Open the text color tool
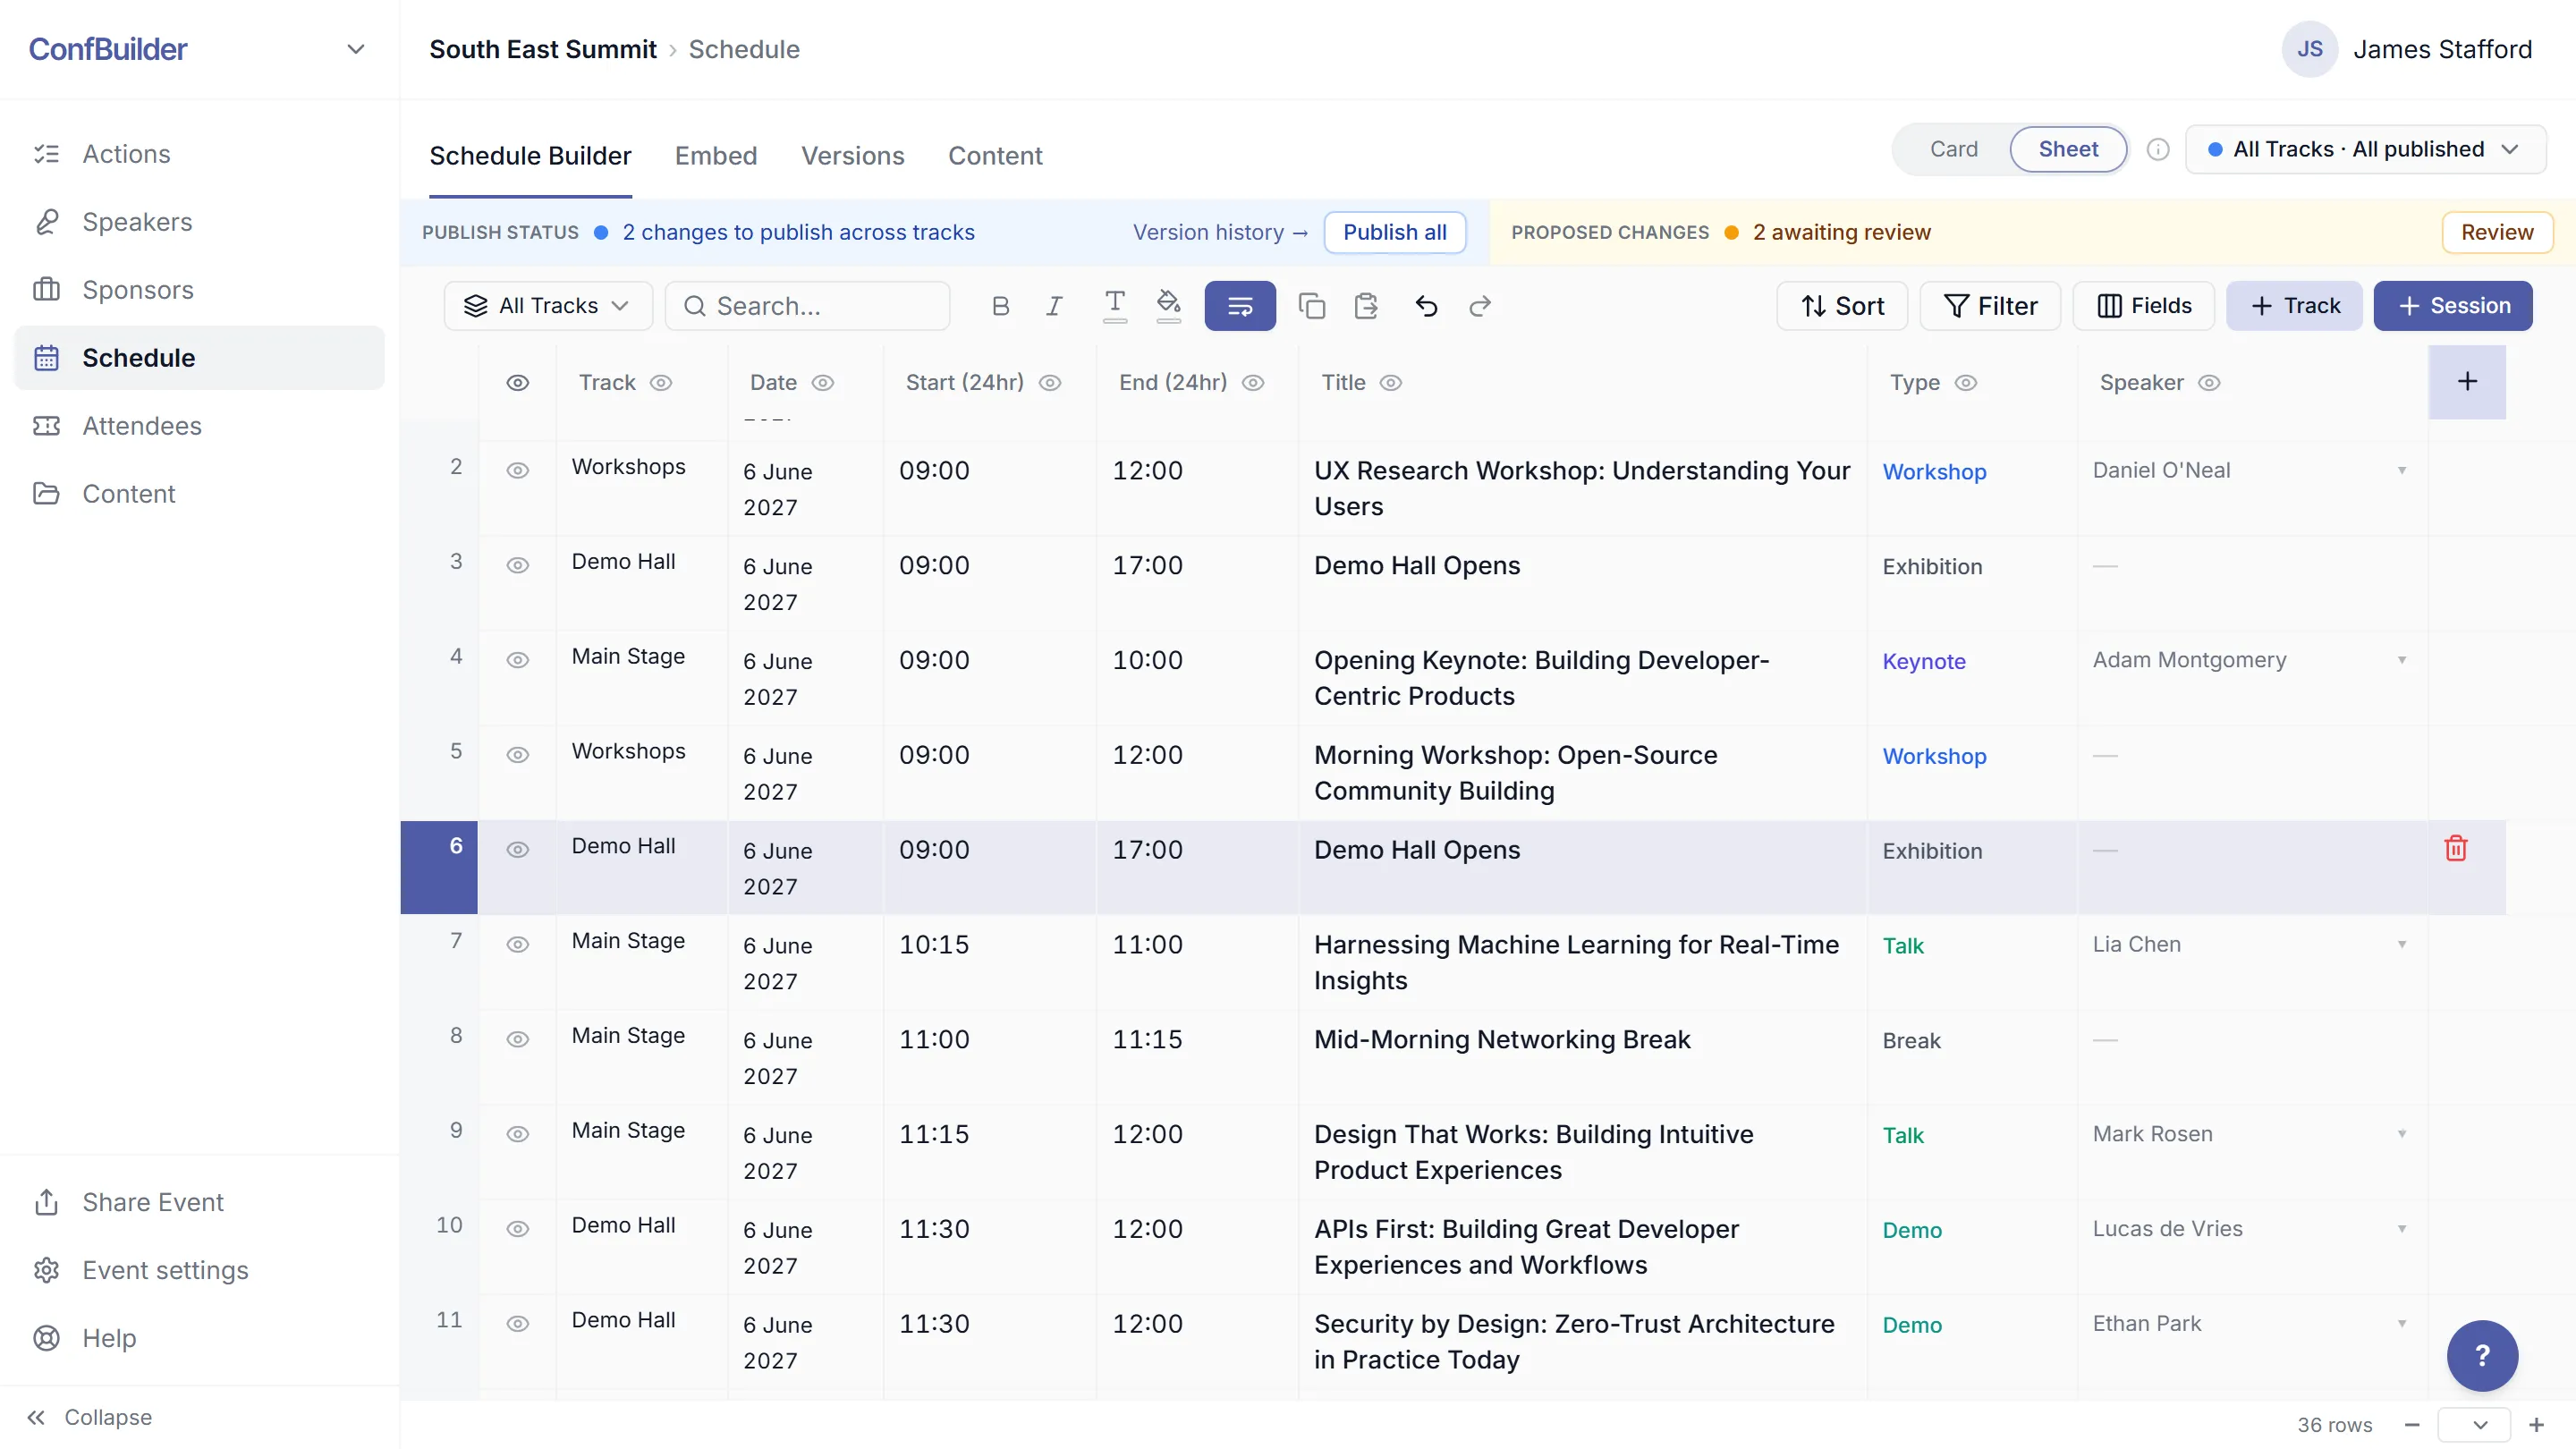 (1114, 306)
